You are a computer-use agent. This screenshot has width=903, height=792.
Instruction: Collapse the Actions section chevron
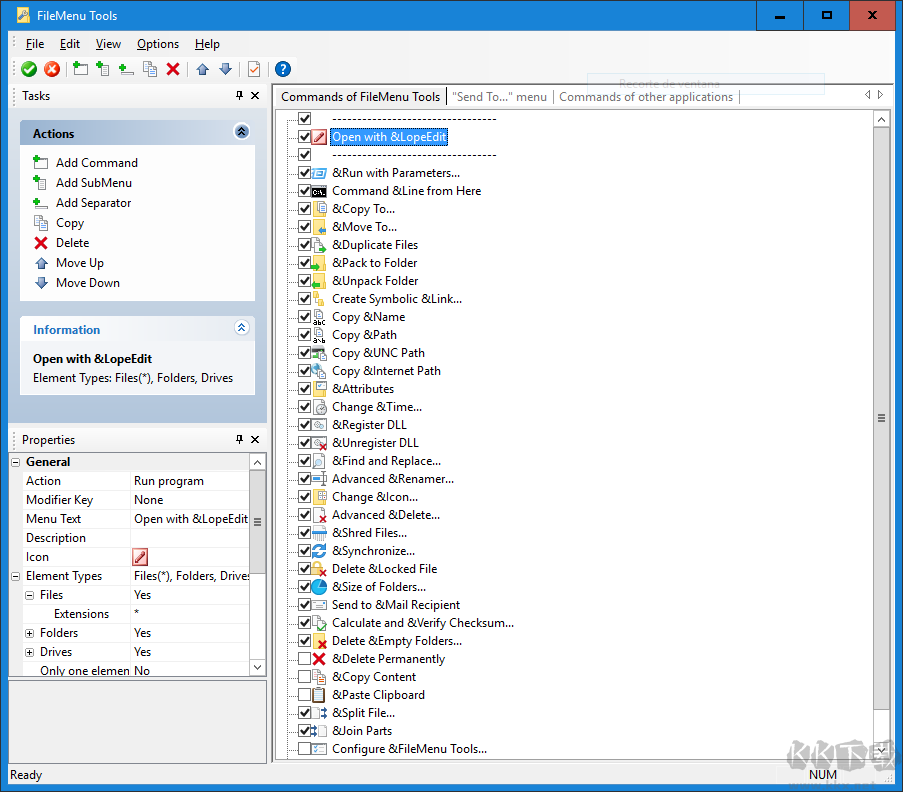click(242, 132)
